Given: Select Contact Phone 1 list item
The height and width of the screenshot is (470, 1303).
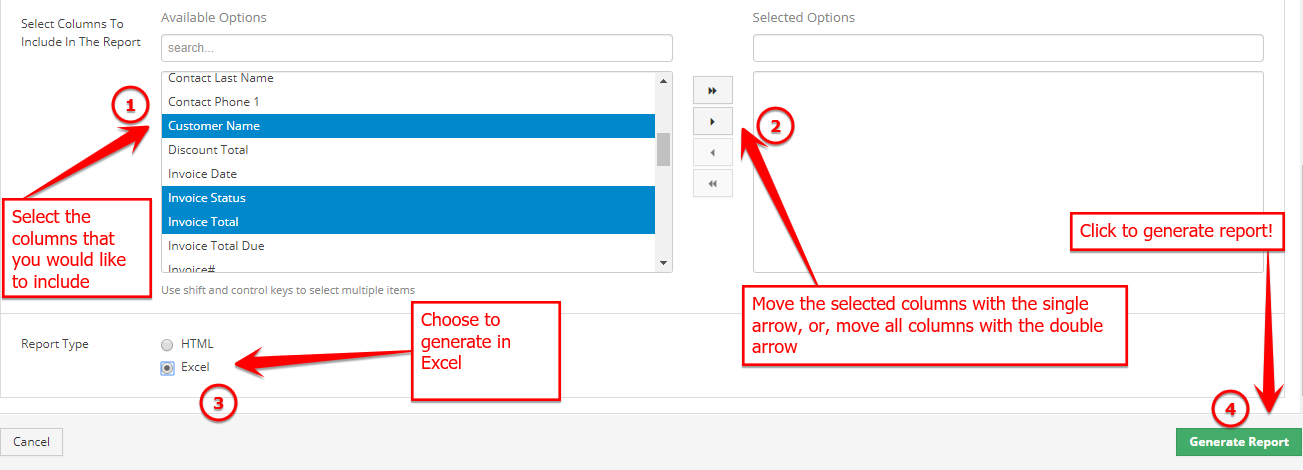Looking at the screenshot, I should [x=408, y=102].
